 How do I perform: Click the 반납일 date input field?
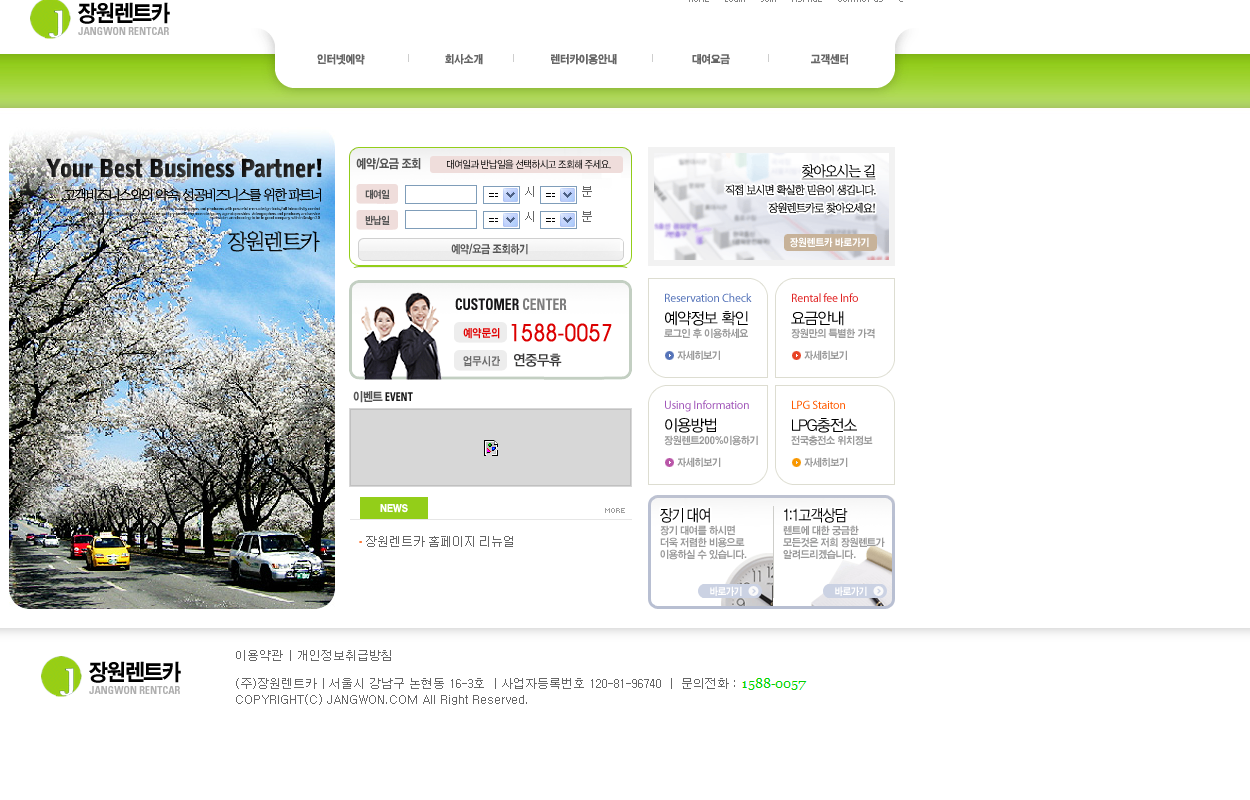tap(441, 219)
